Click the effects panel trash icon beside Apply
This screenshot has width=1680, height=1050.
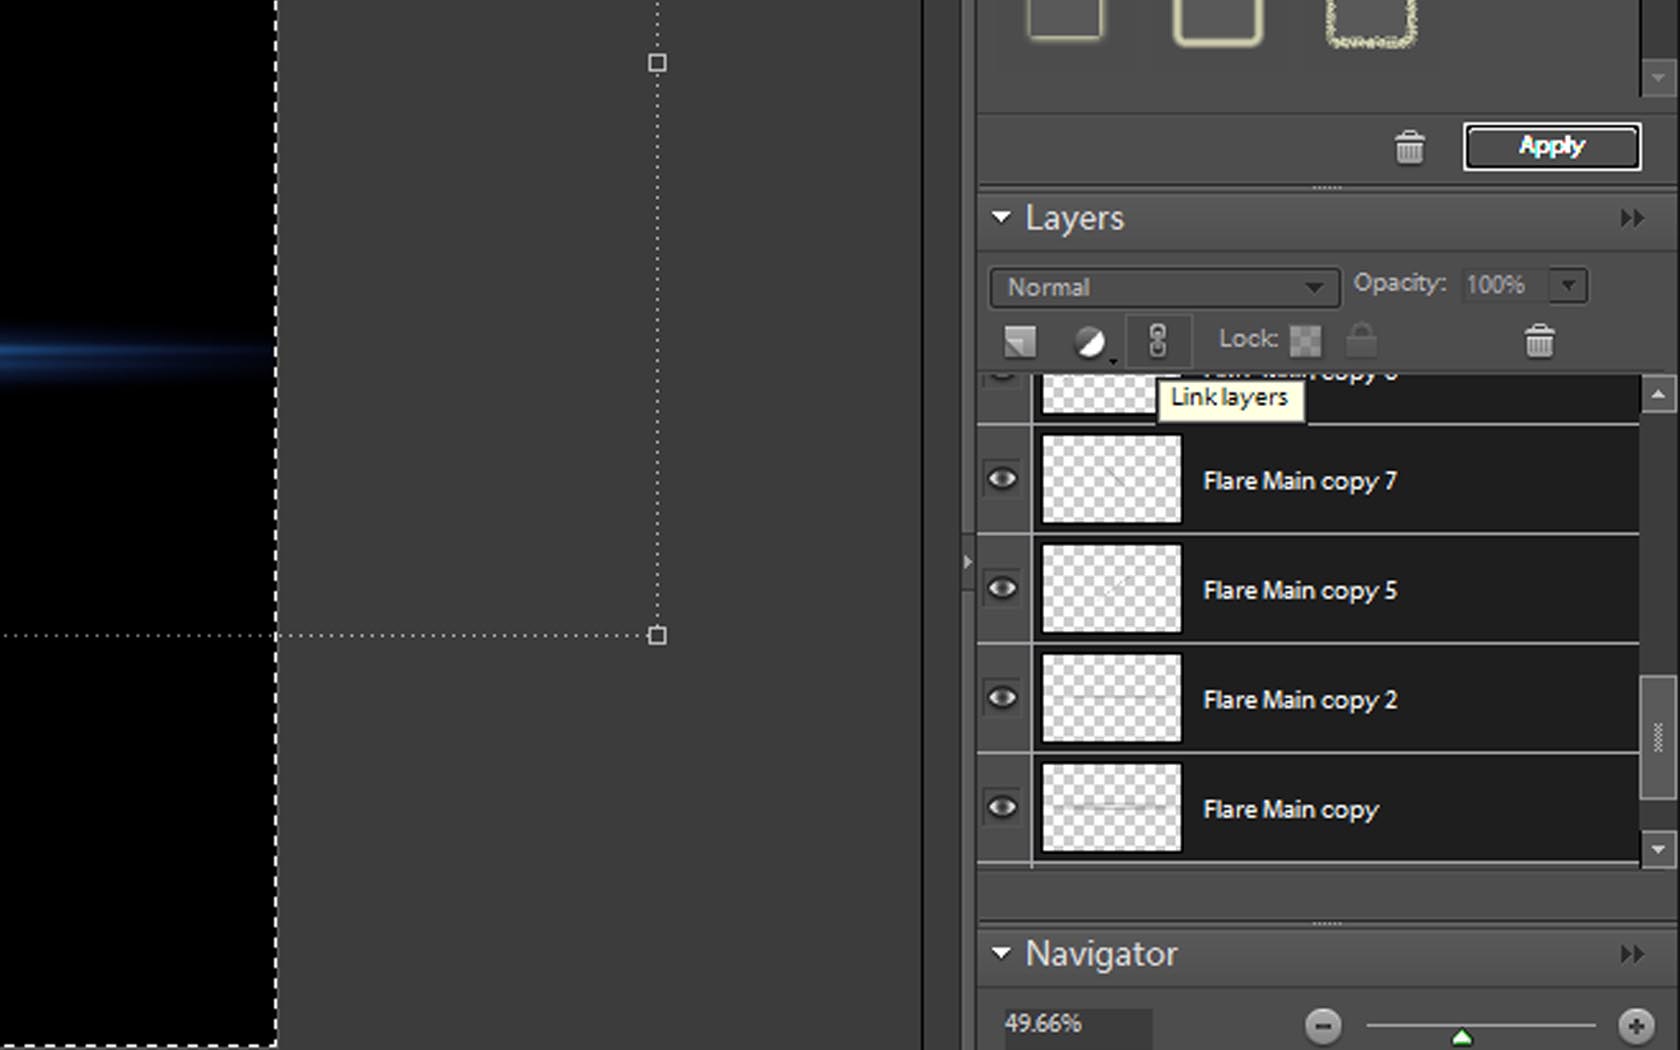pyautogui.click(x=1409, y=147)
